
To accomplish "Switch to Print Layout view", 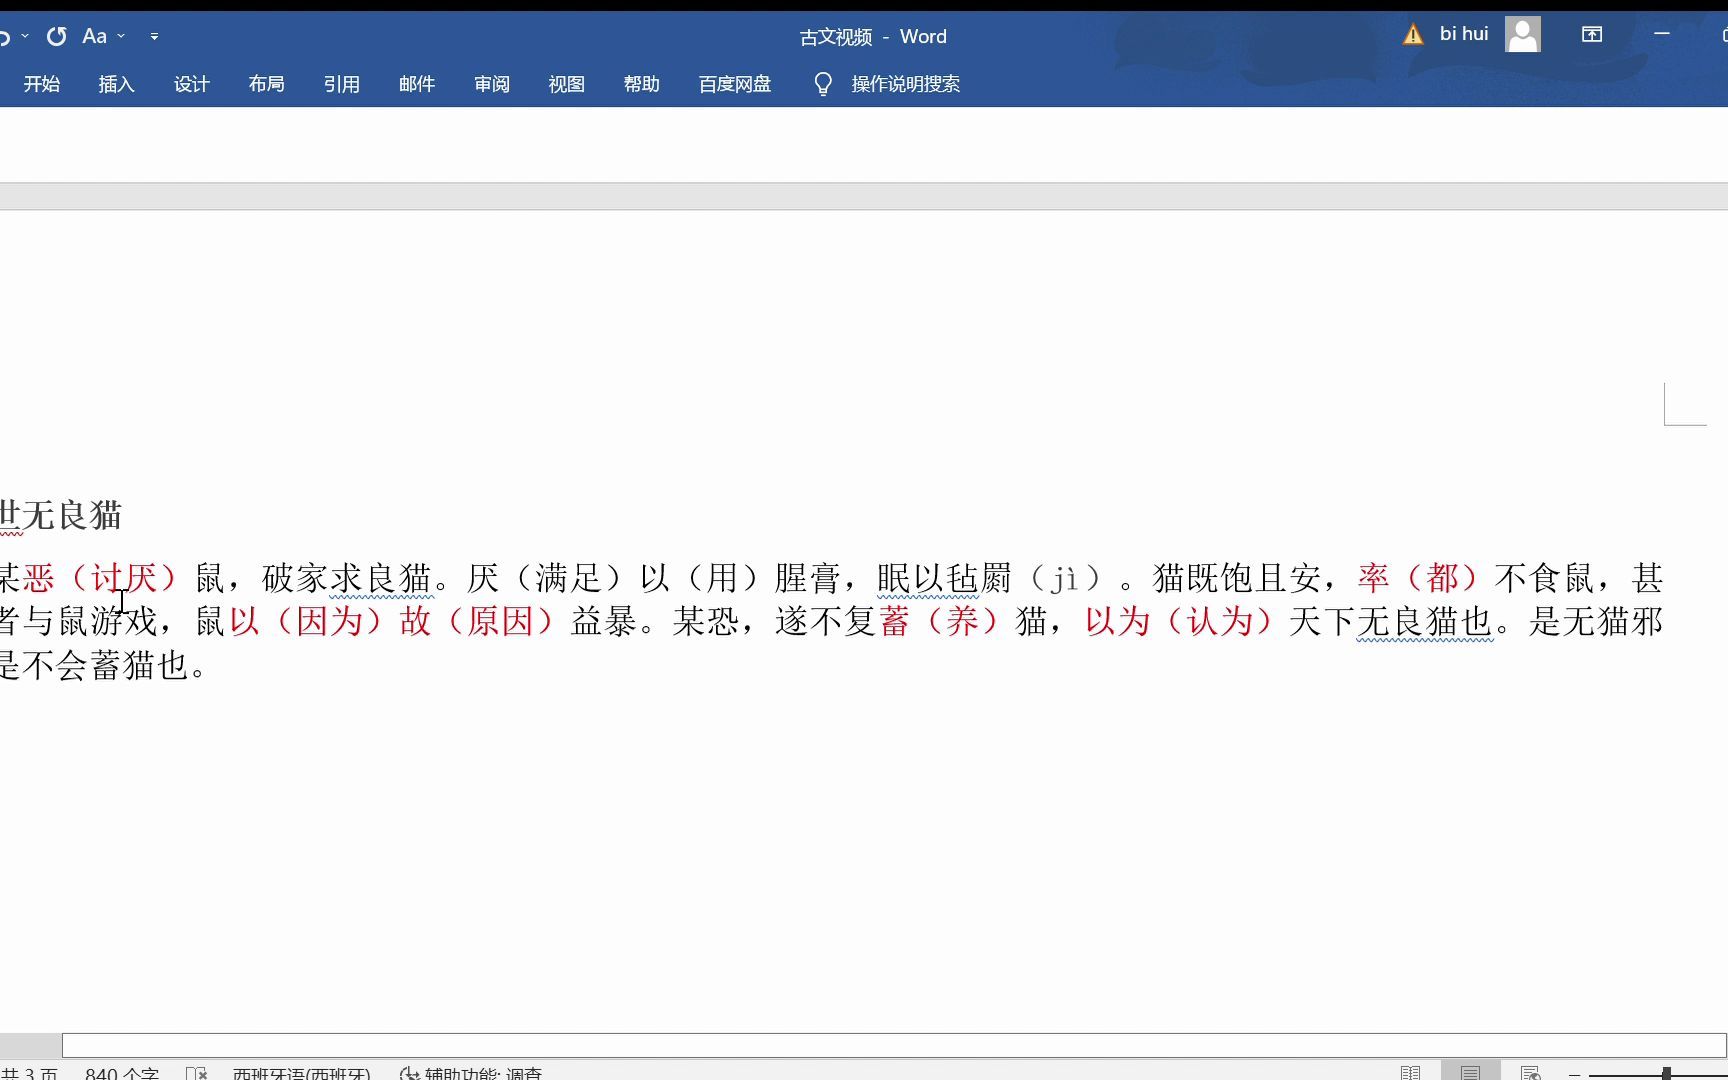I will (1470, 1072).
